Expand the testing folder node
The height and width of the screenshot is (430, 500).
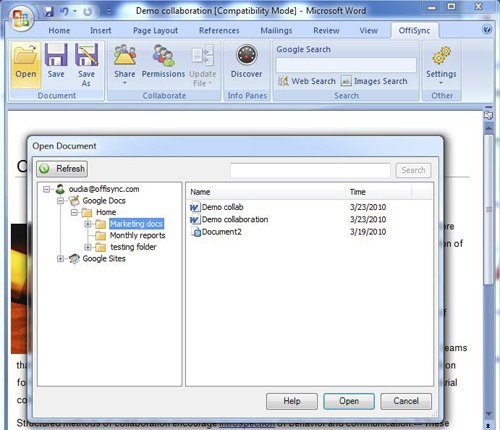coord(88,247)
